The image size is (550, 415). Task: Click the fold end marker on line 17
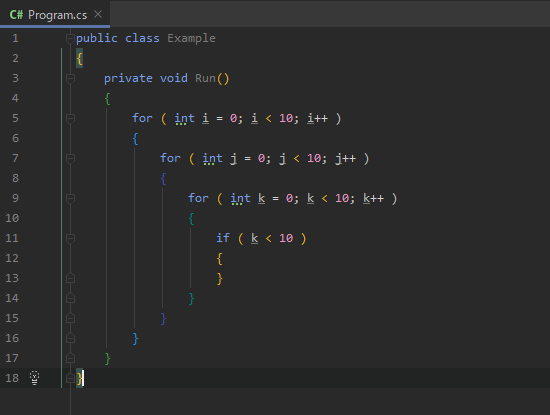click(70, 358)
